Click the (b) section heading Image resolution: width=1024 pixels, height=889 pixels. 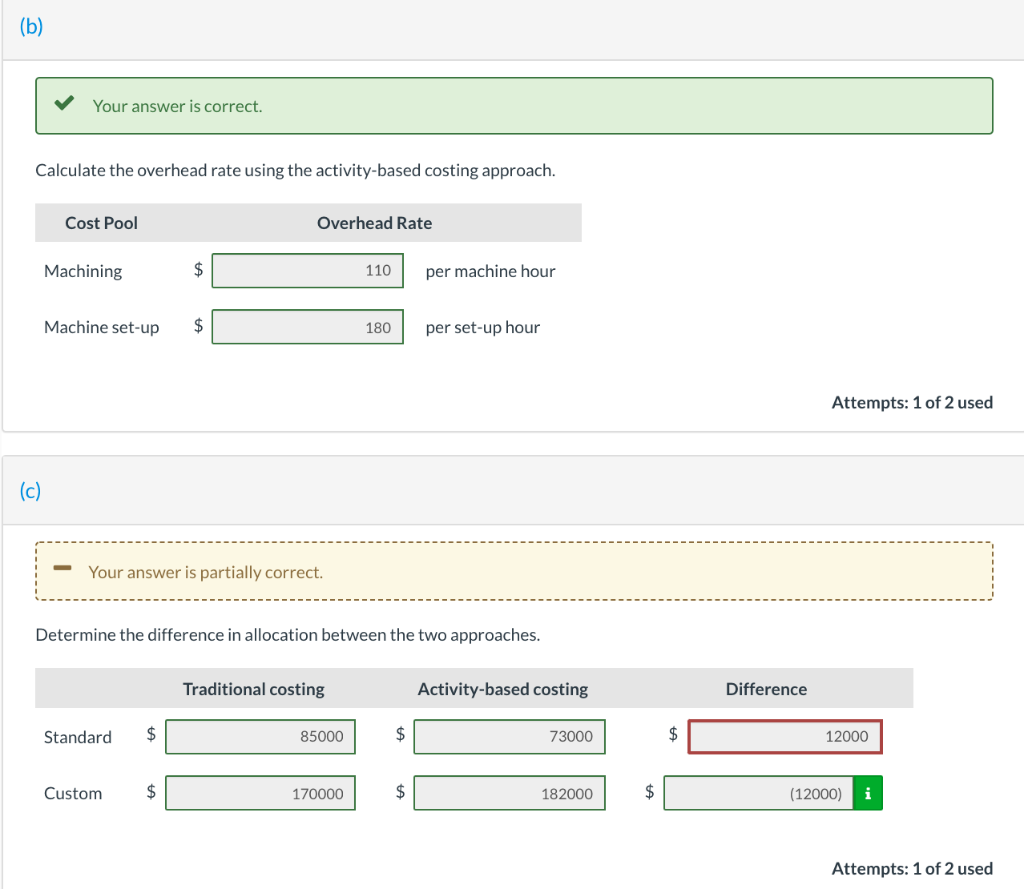(31, 26)
